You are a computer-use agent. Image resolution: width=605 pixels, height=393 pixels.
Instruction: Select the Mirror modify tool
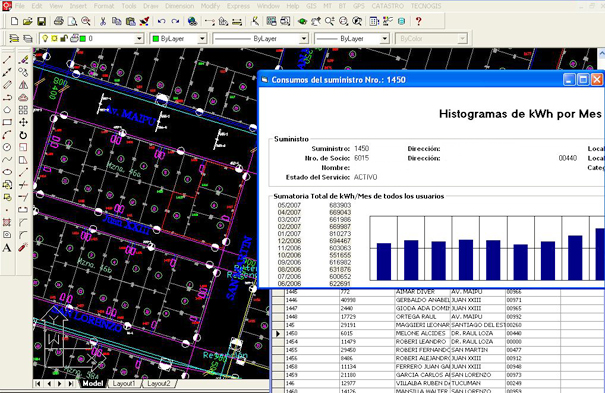(23, 85)
